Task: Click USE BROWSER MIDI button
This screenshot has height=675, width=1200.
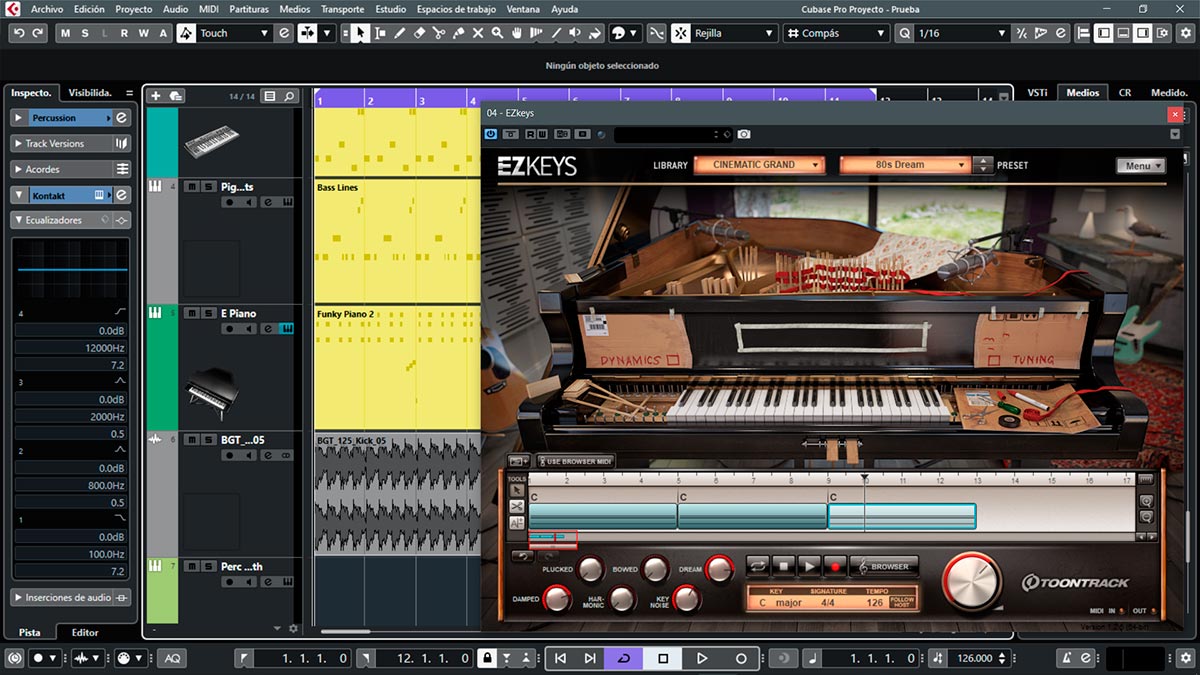Action: click(x=576, y=462)
